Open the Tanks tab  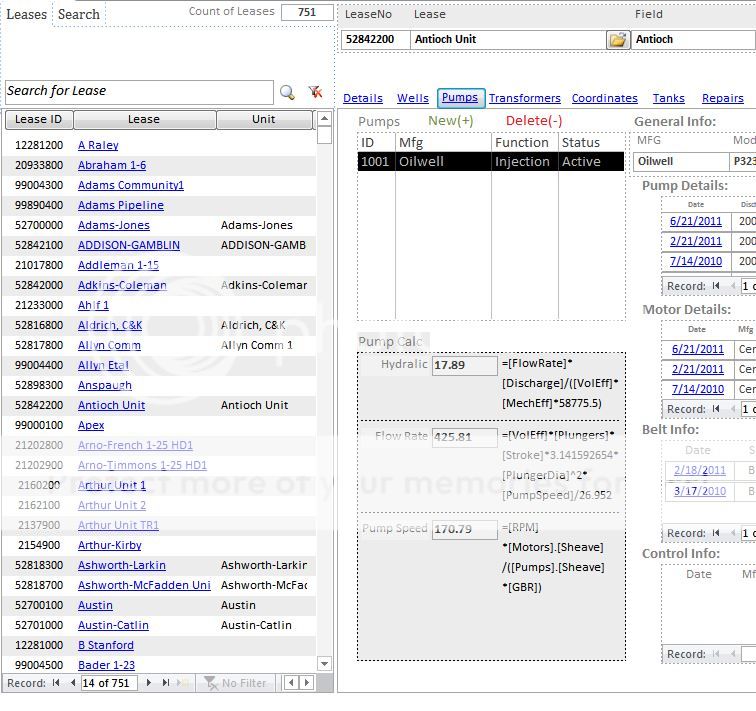(x=668, y=98)
